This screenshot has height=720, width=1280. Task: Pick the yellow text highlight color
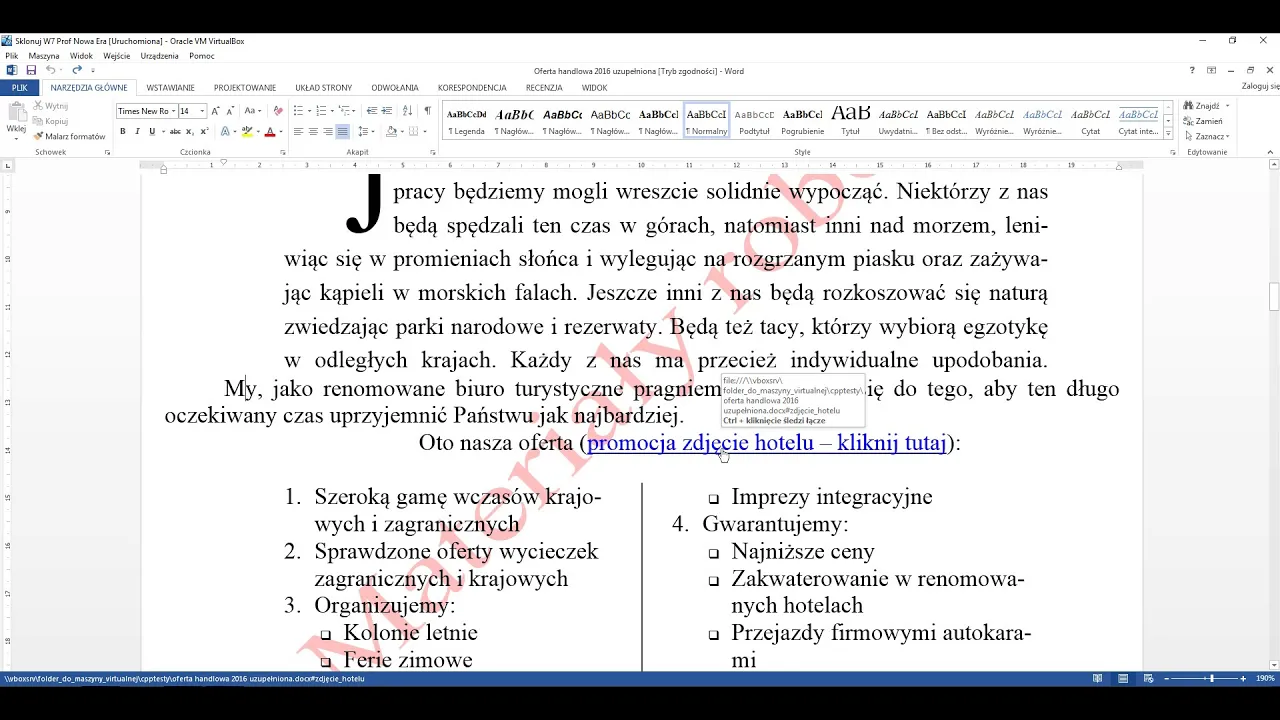[246, 131]
